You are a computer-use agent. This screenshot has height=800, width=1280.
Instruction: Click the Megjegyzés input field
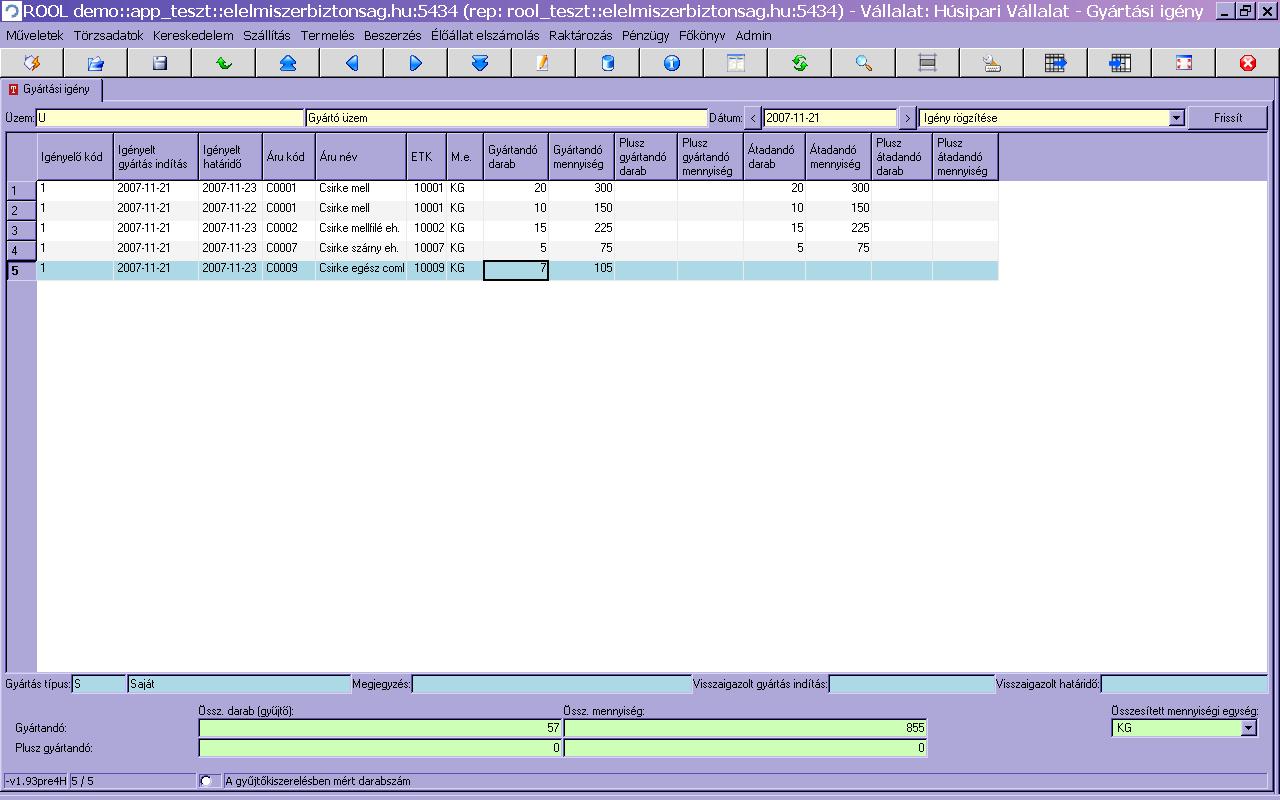pyautogui.click(x=551, y=684)
